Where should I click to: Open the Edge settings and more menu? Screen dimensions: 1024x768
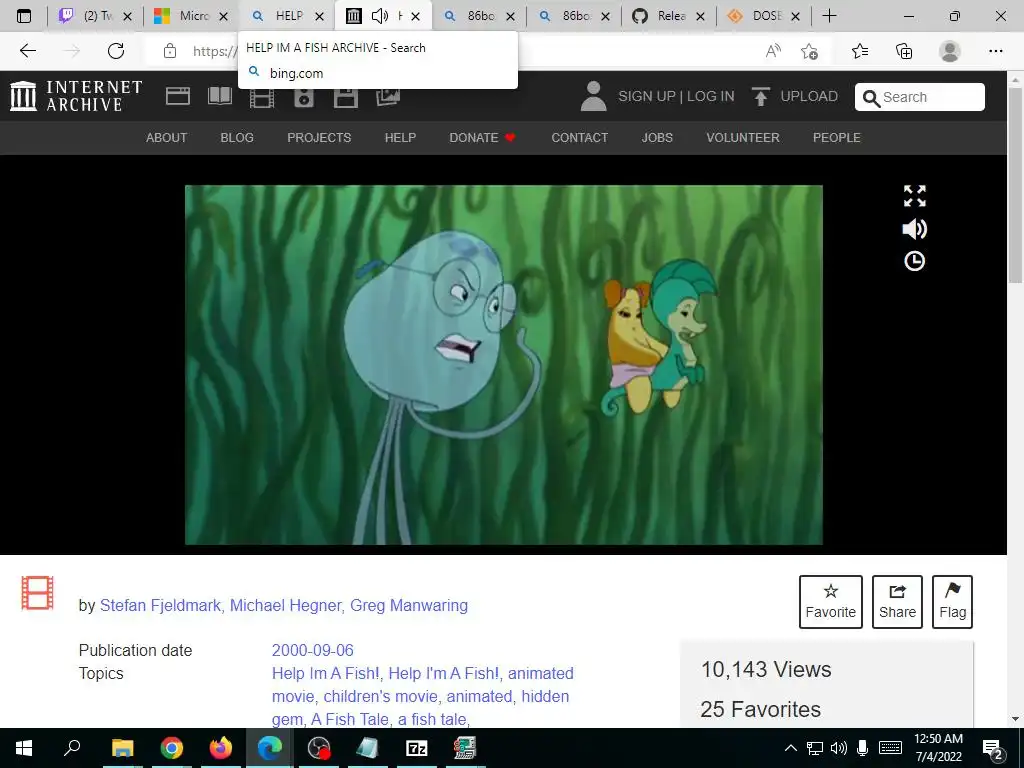coord(995,51)
